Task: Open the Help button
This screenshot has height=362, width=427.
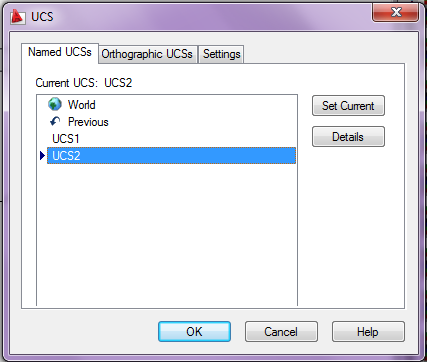Action: (x=368, y=332)
